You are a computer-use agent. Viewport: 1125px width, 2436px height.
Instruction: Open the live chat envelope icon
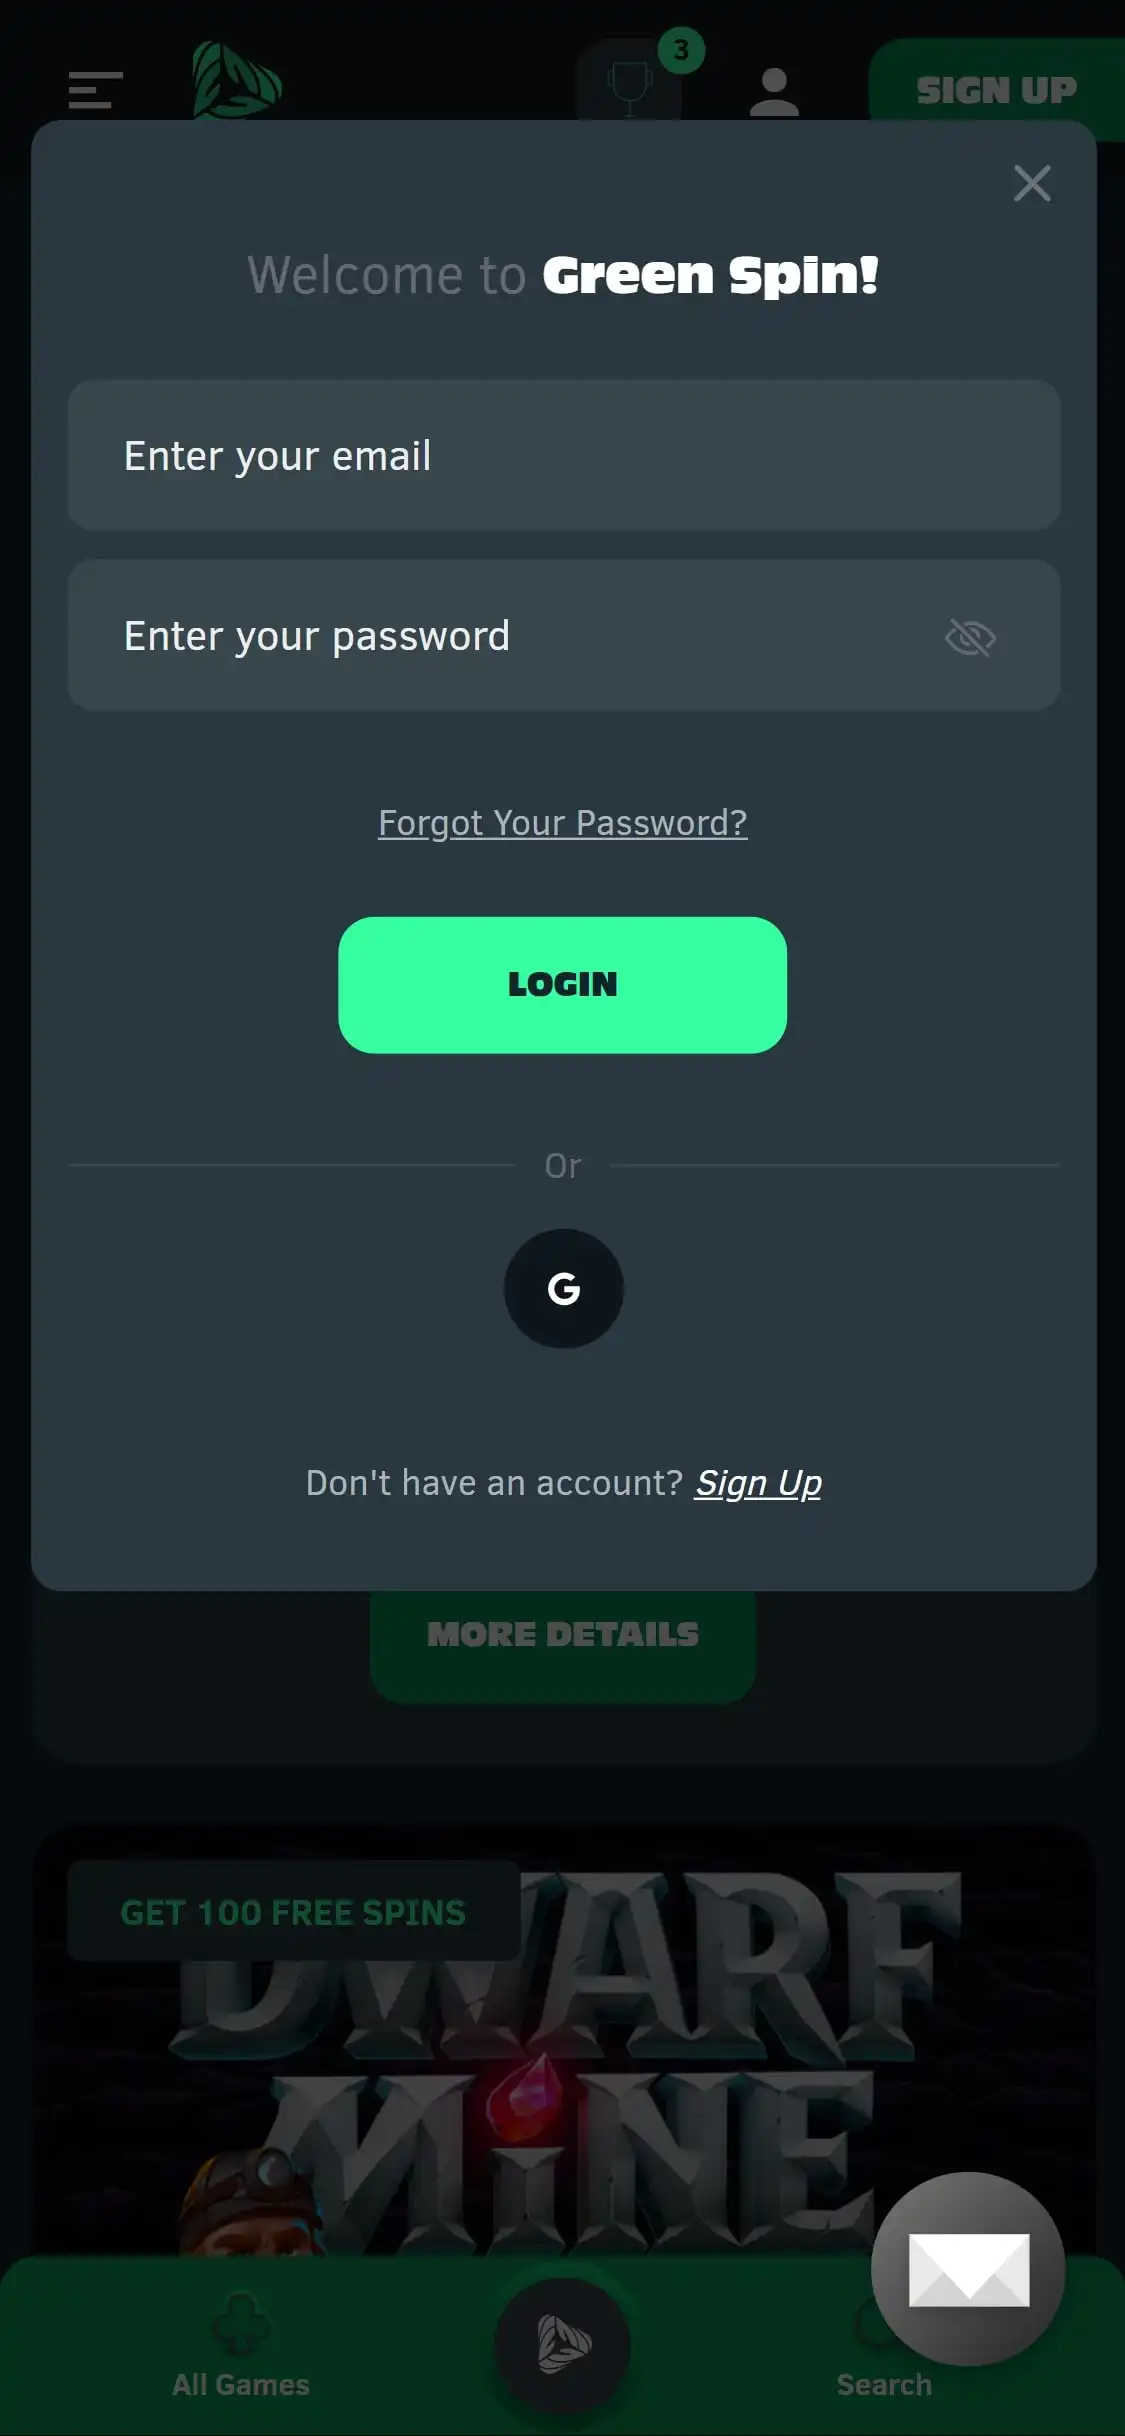click(968, 2268)
